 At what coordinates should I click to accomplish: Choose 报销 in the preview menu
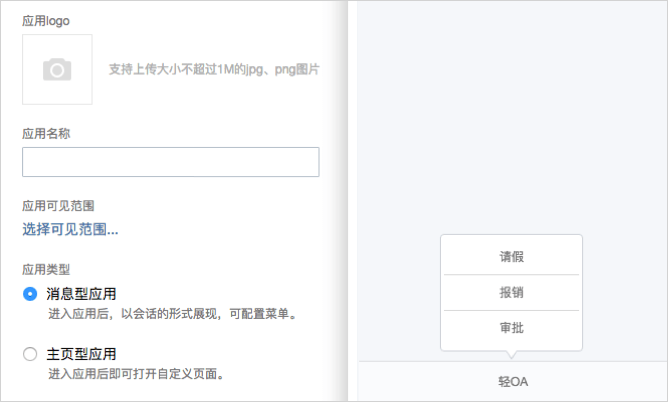(511, 293)
